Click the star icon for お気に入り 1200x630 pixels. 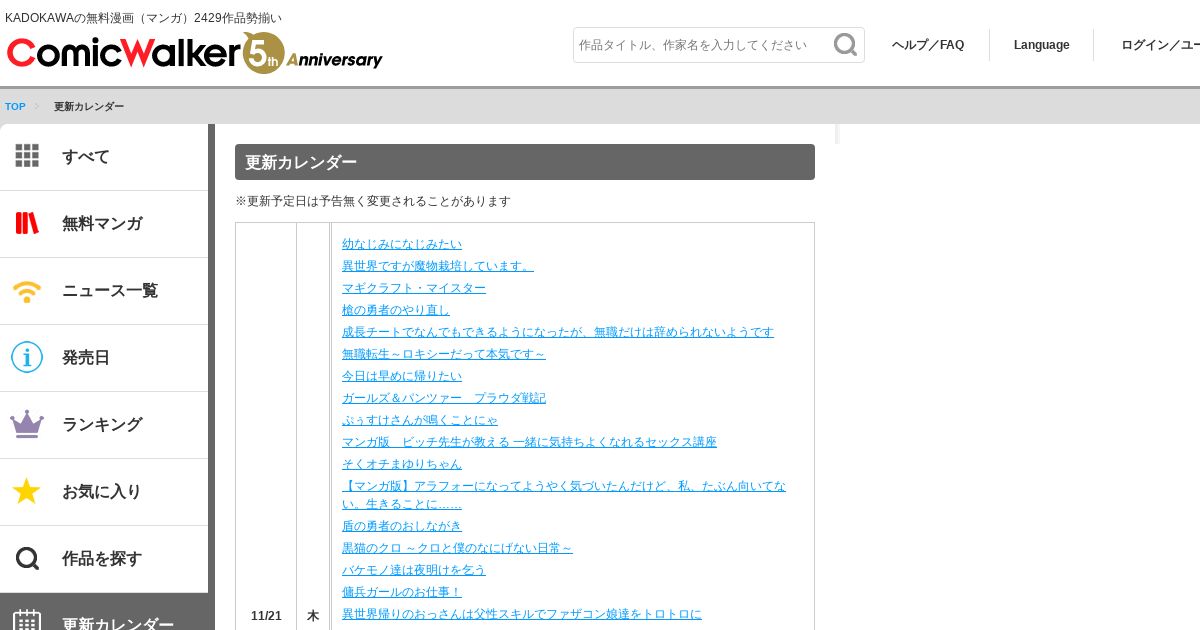27,491
